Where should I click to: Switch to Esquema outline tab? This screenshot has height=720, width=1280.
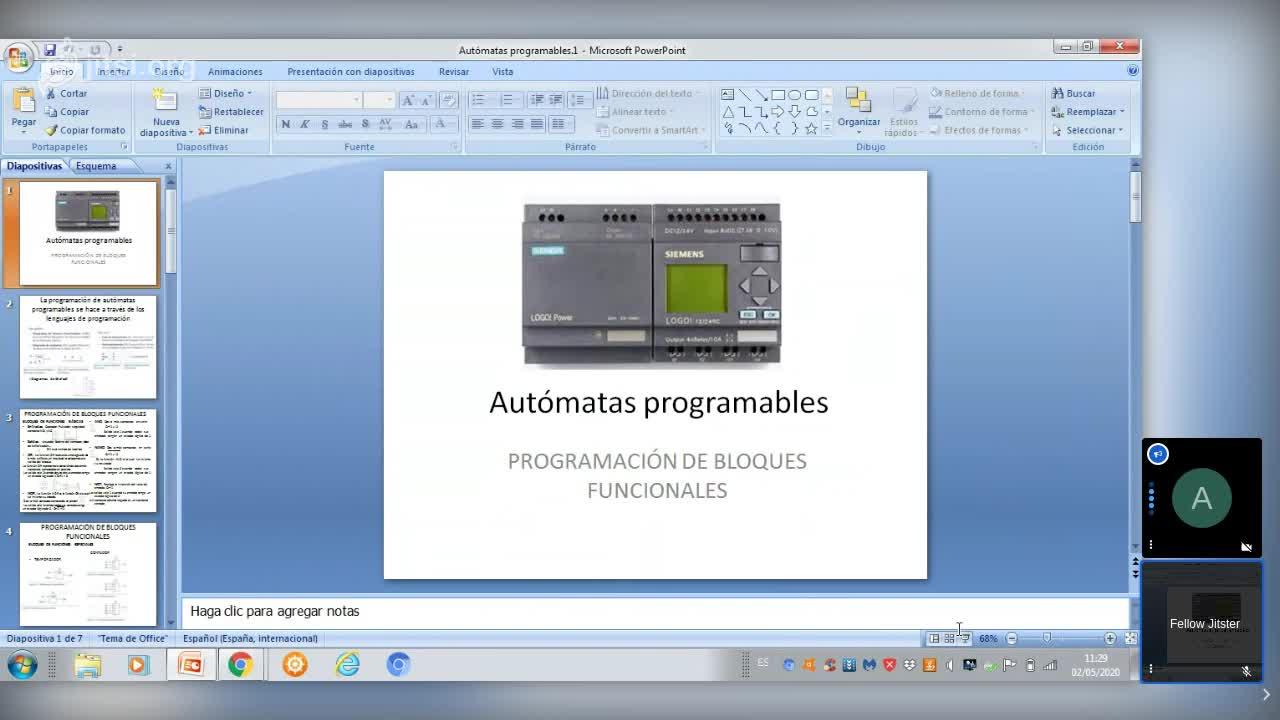pyautogui.click(x=96, y=166)
